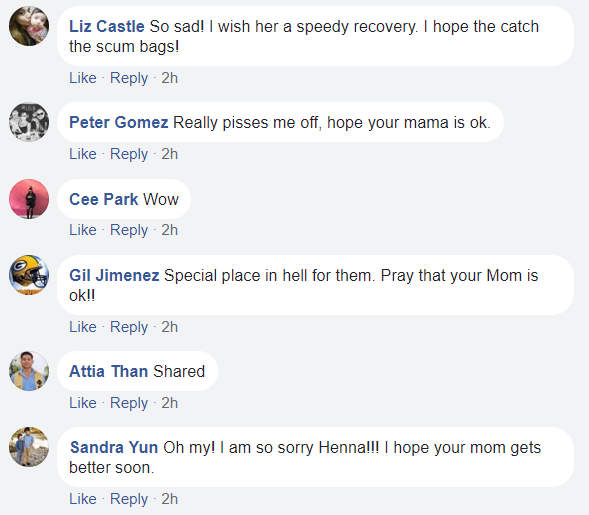This screenshot has height=515, width=589.
Task: Visit Gil Jimenez's name link
Action: click(x=114, y=275)
